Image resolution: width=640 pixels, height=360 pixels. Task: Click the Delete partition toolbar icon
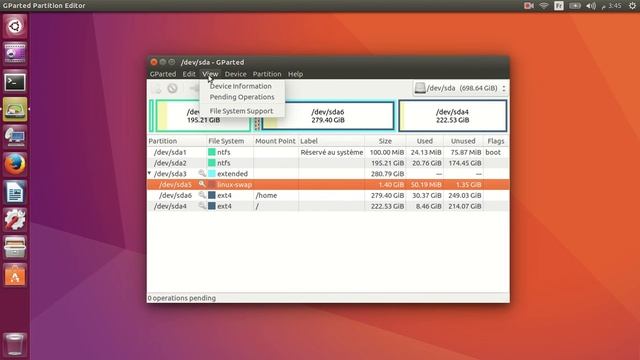coord(172,88)
